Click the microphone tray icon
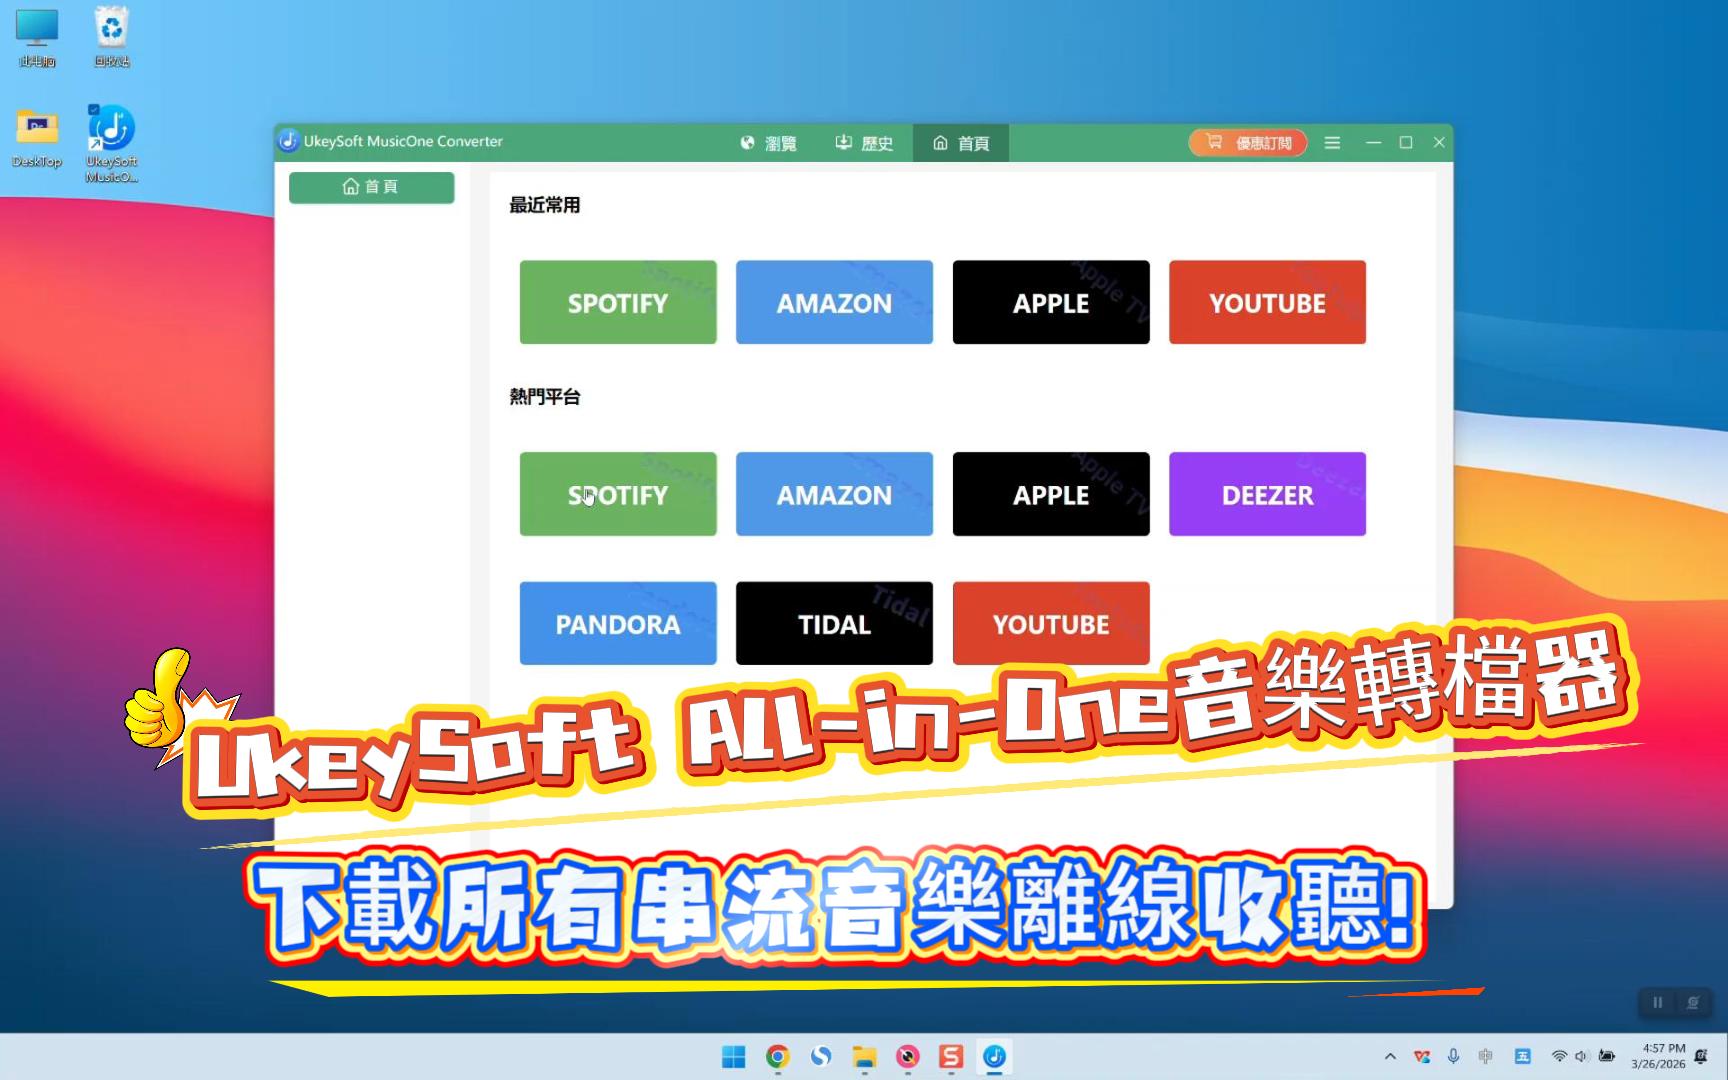 point(1453,1057)
